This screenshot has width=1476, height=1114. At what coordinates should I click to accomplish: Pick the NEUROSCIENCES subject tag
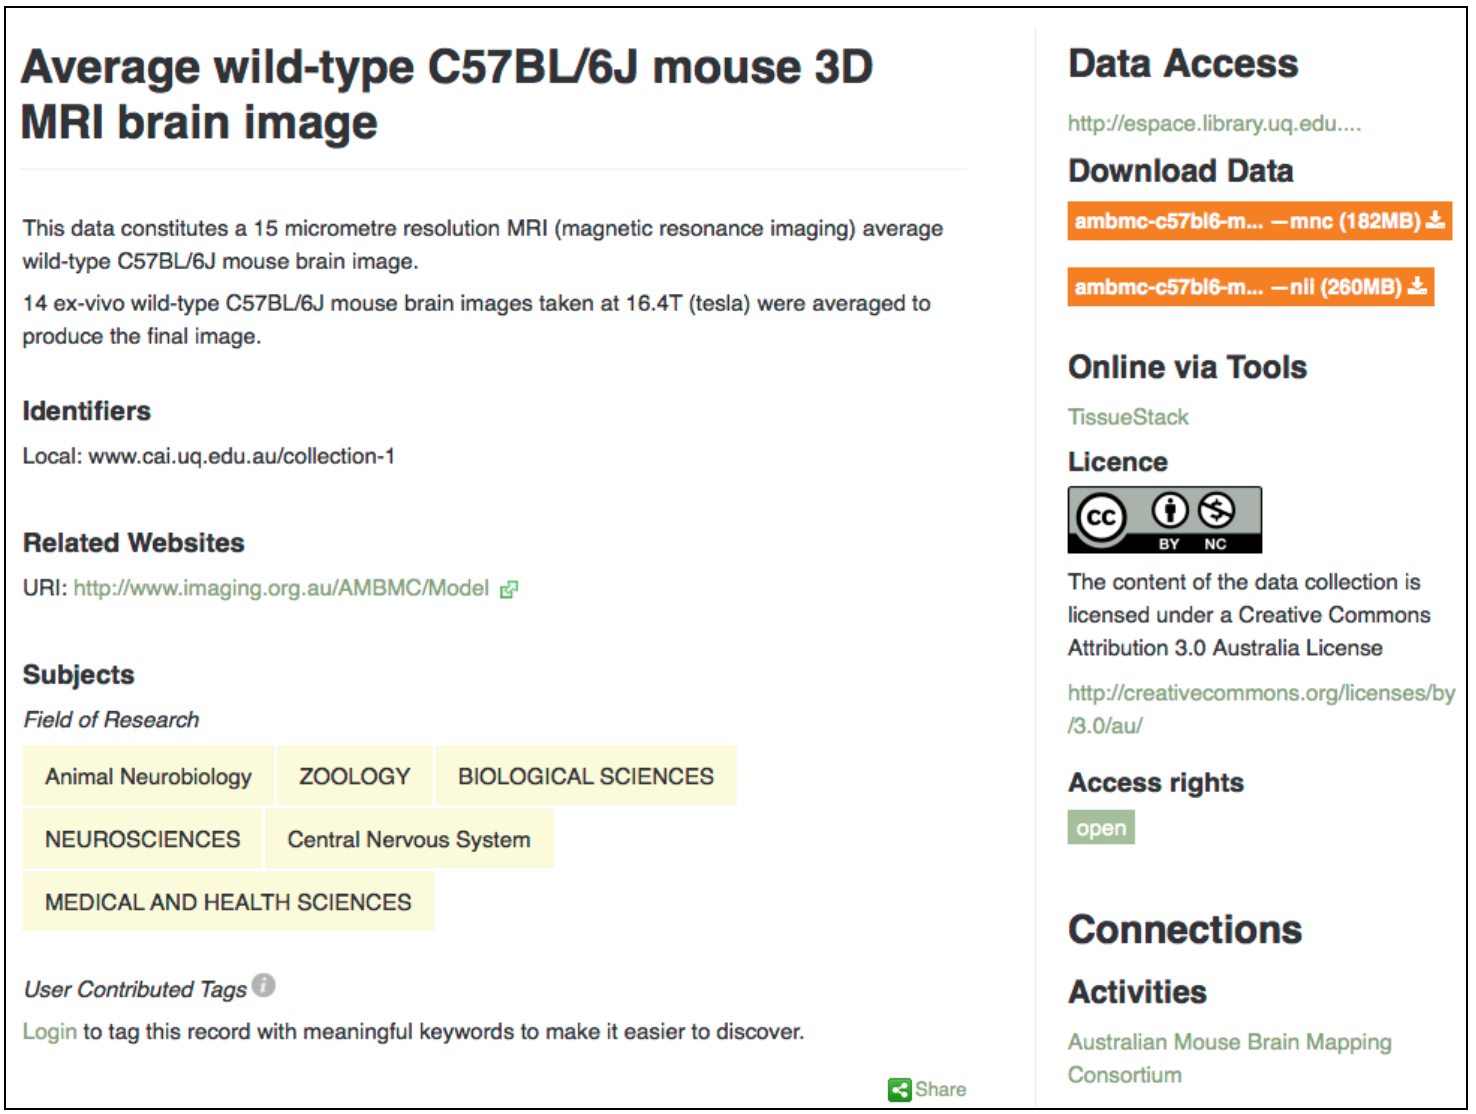(x=143, y=839)
